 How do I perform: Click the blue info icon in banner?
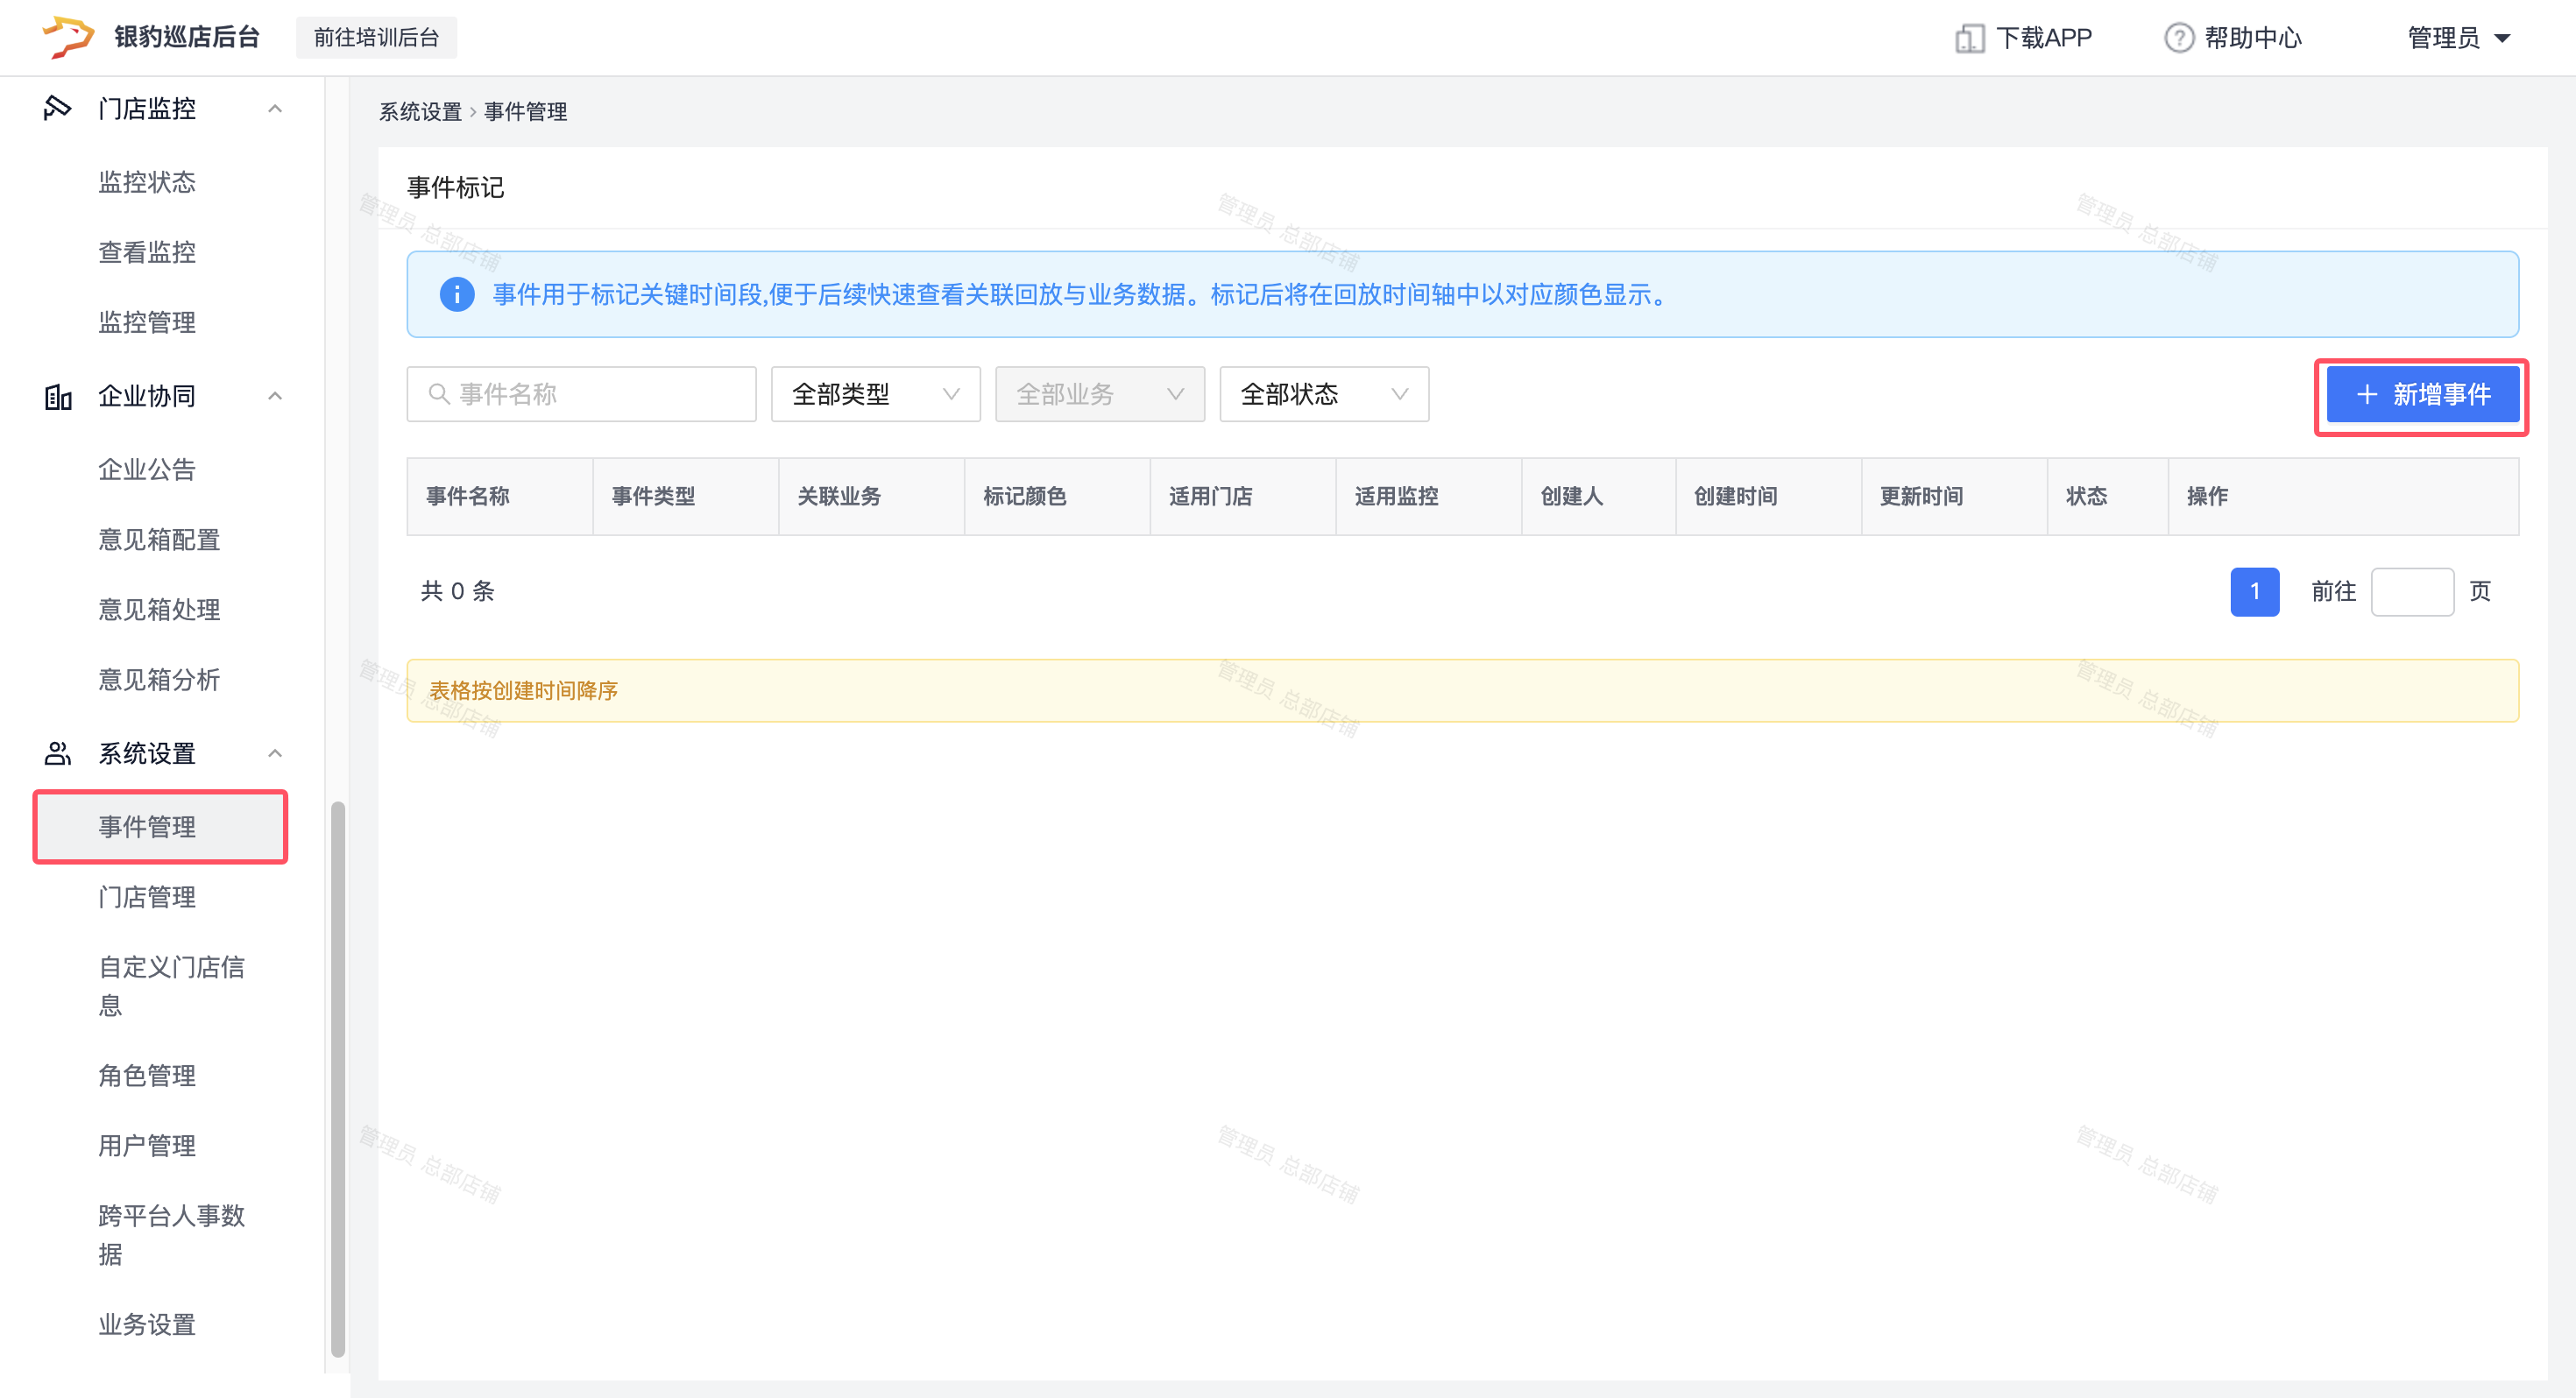(457, 294)
